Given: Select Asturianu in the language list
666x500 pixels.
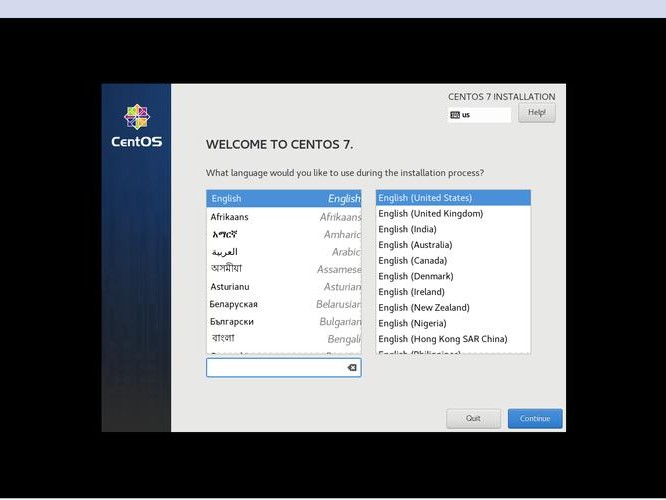Looking at the screenshot, I should click(284, 287).
